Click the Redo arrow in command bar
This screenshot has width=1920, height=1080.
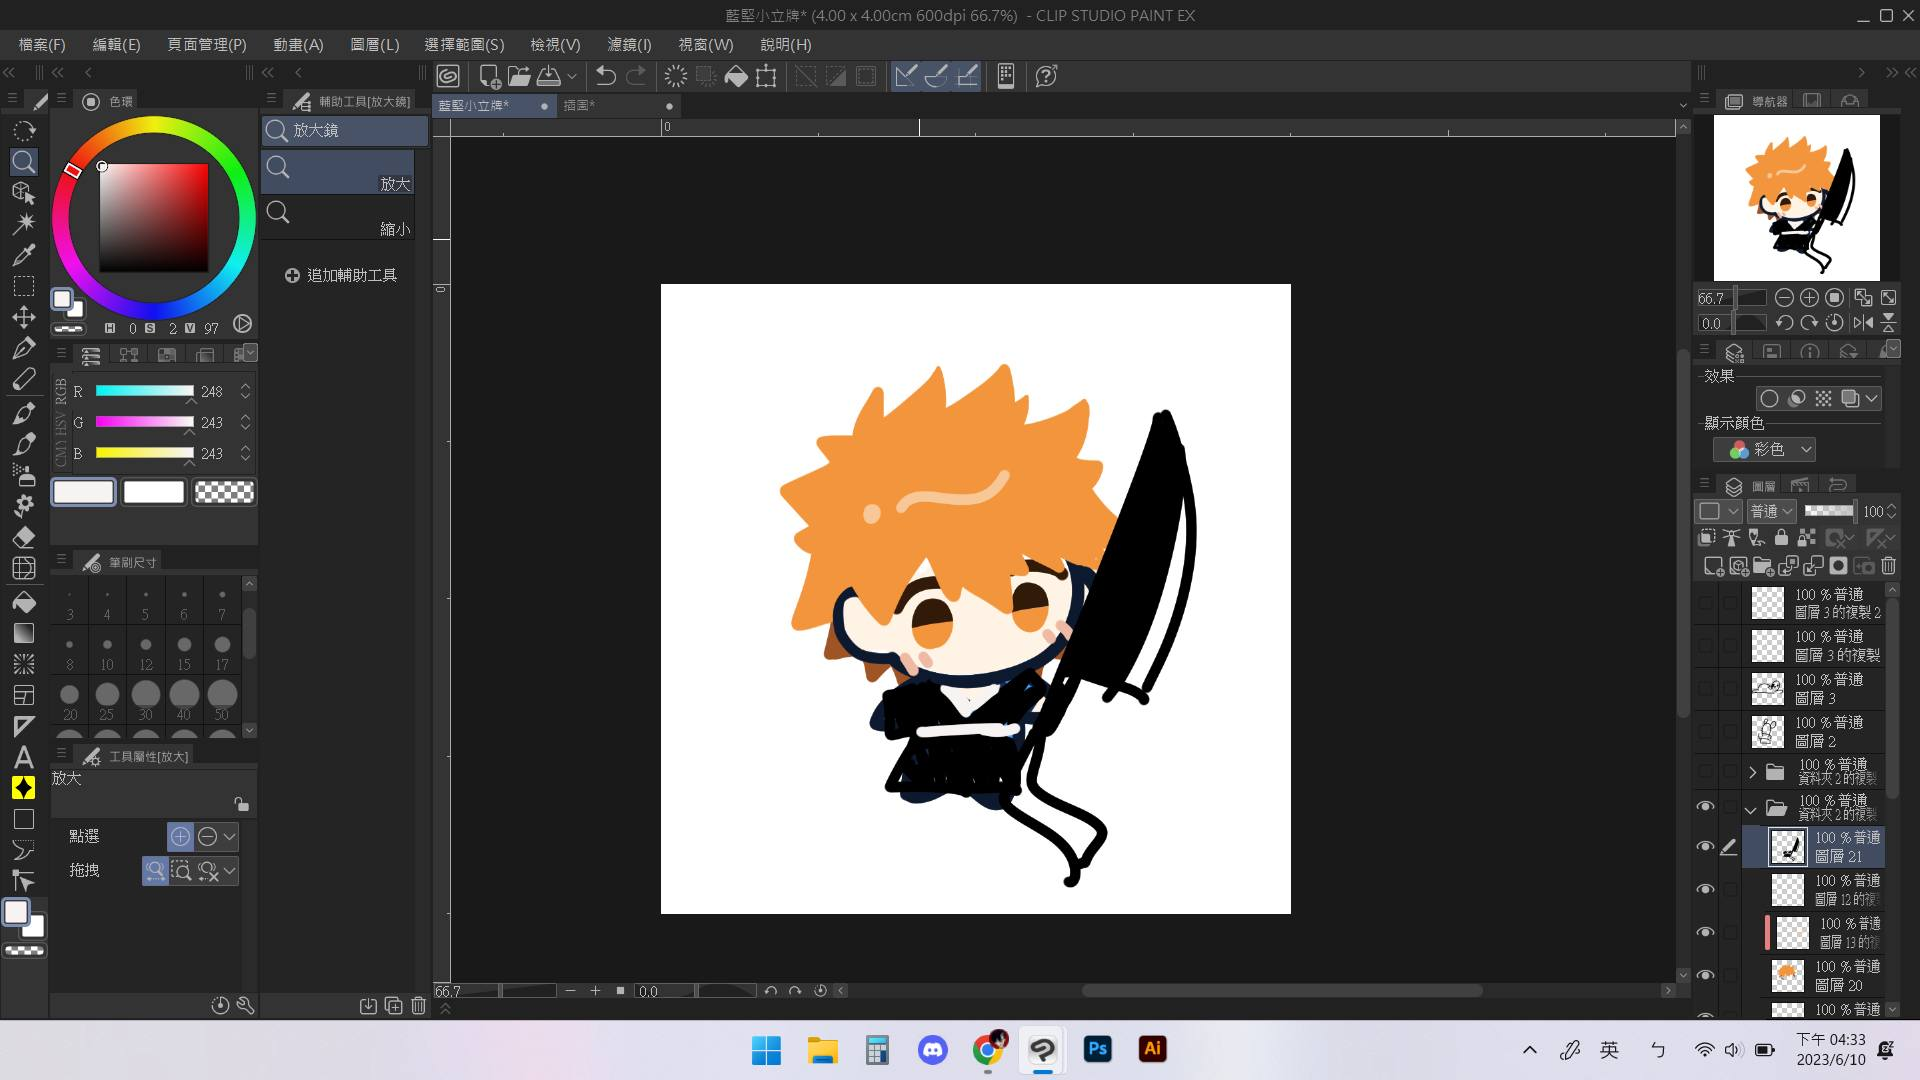(636, 76)
